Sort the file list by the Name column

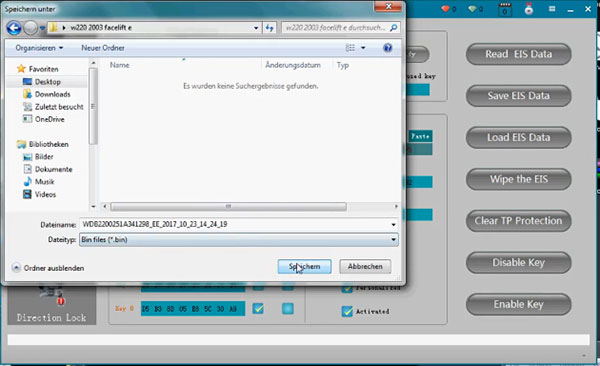119,65
